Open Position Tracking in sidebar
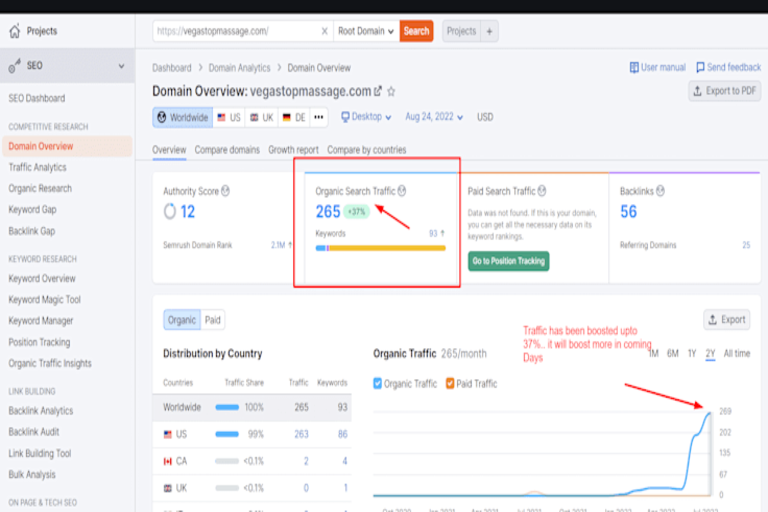This screenshot has height=512, width=768. tap(39, 342)
